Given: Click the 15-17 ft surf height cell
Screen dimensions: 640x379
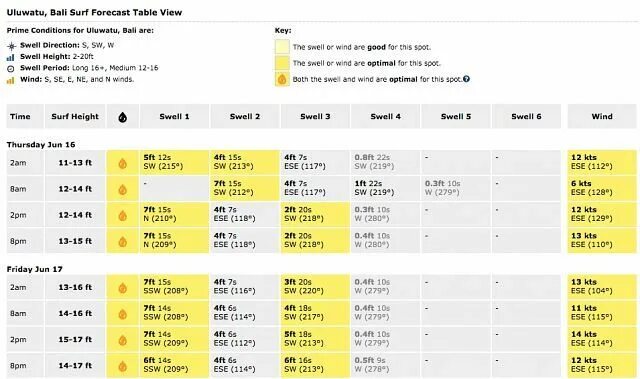Looking at the screenshot, I should (x=75, y=339).
